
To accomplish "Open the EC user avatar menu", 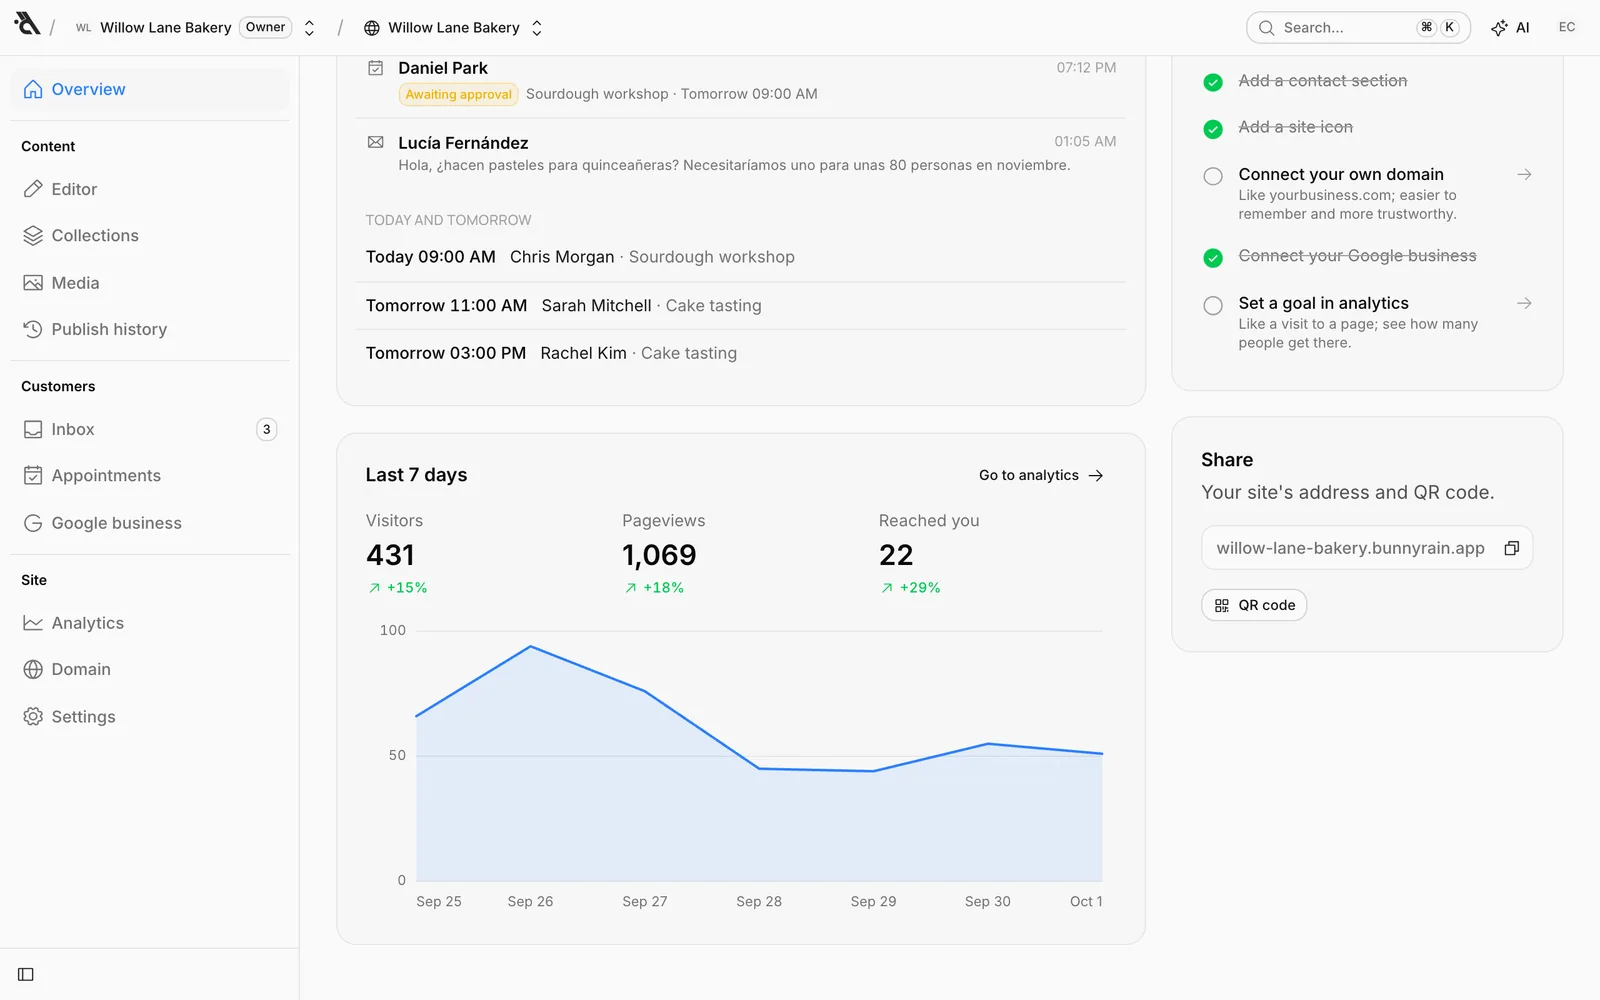I will (1567, 28).
